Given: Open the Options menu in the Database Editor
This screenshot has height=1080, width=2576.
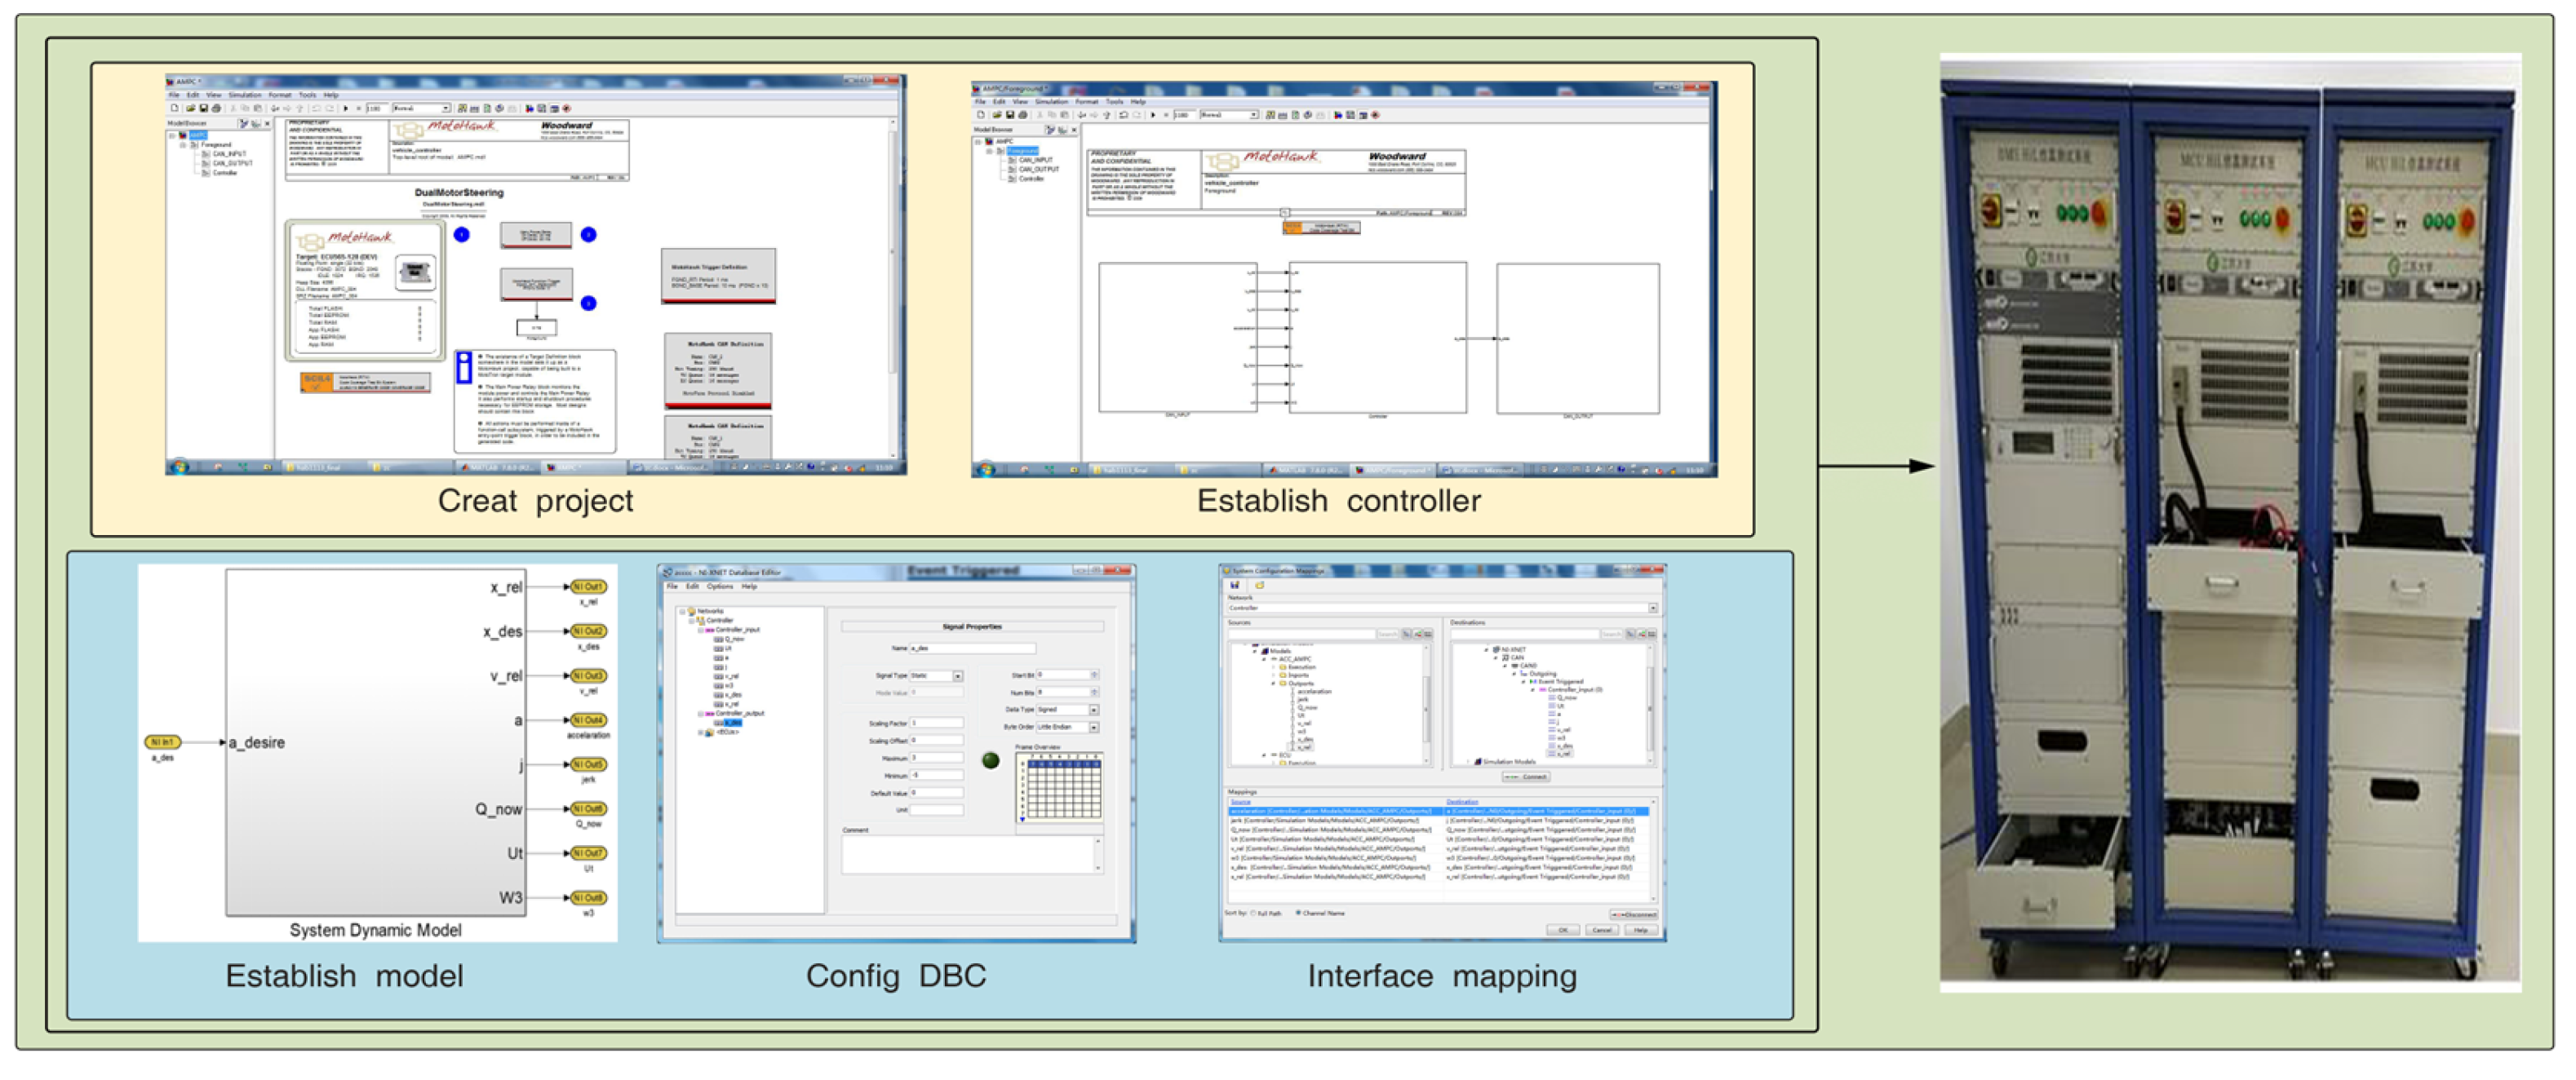Looking at the screenshot, I should (720, 587).
